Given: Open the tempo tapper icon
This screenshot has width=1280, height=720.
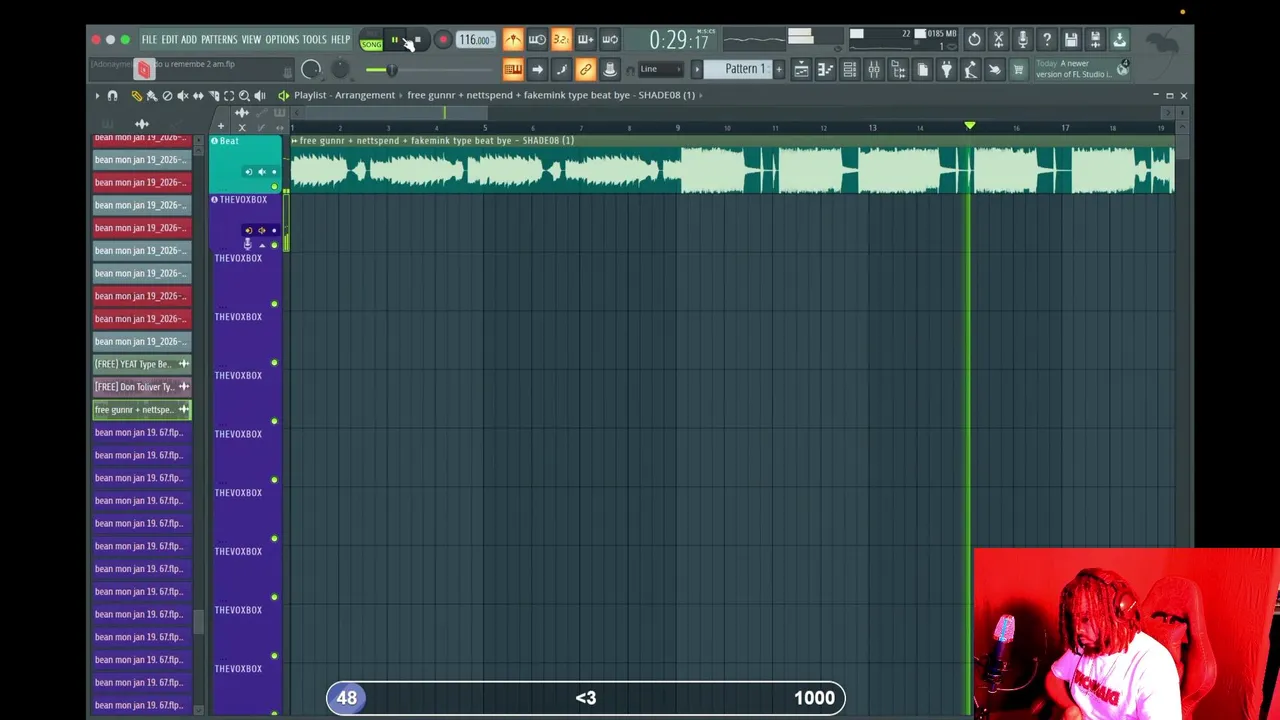Looking at the screenshot, I should (970, 69).
